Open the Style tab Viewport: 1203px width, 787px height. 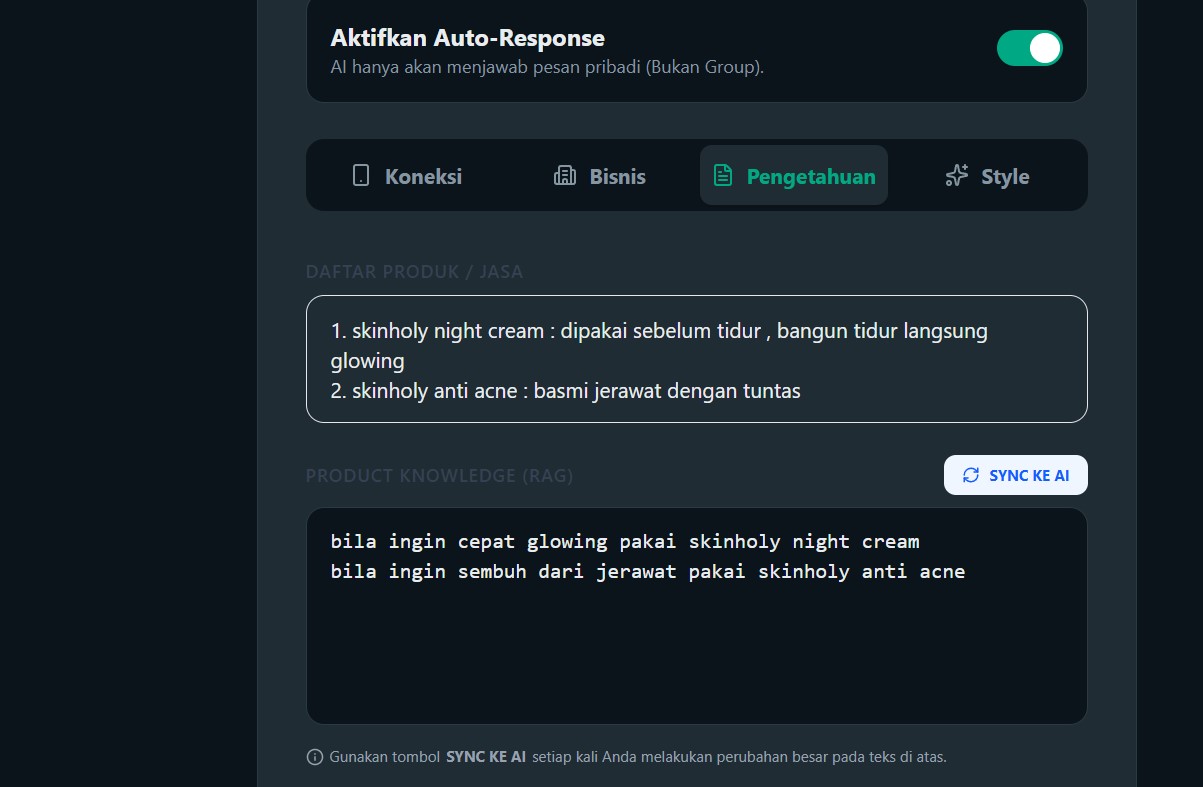[987, 176]
